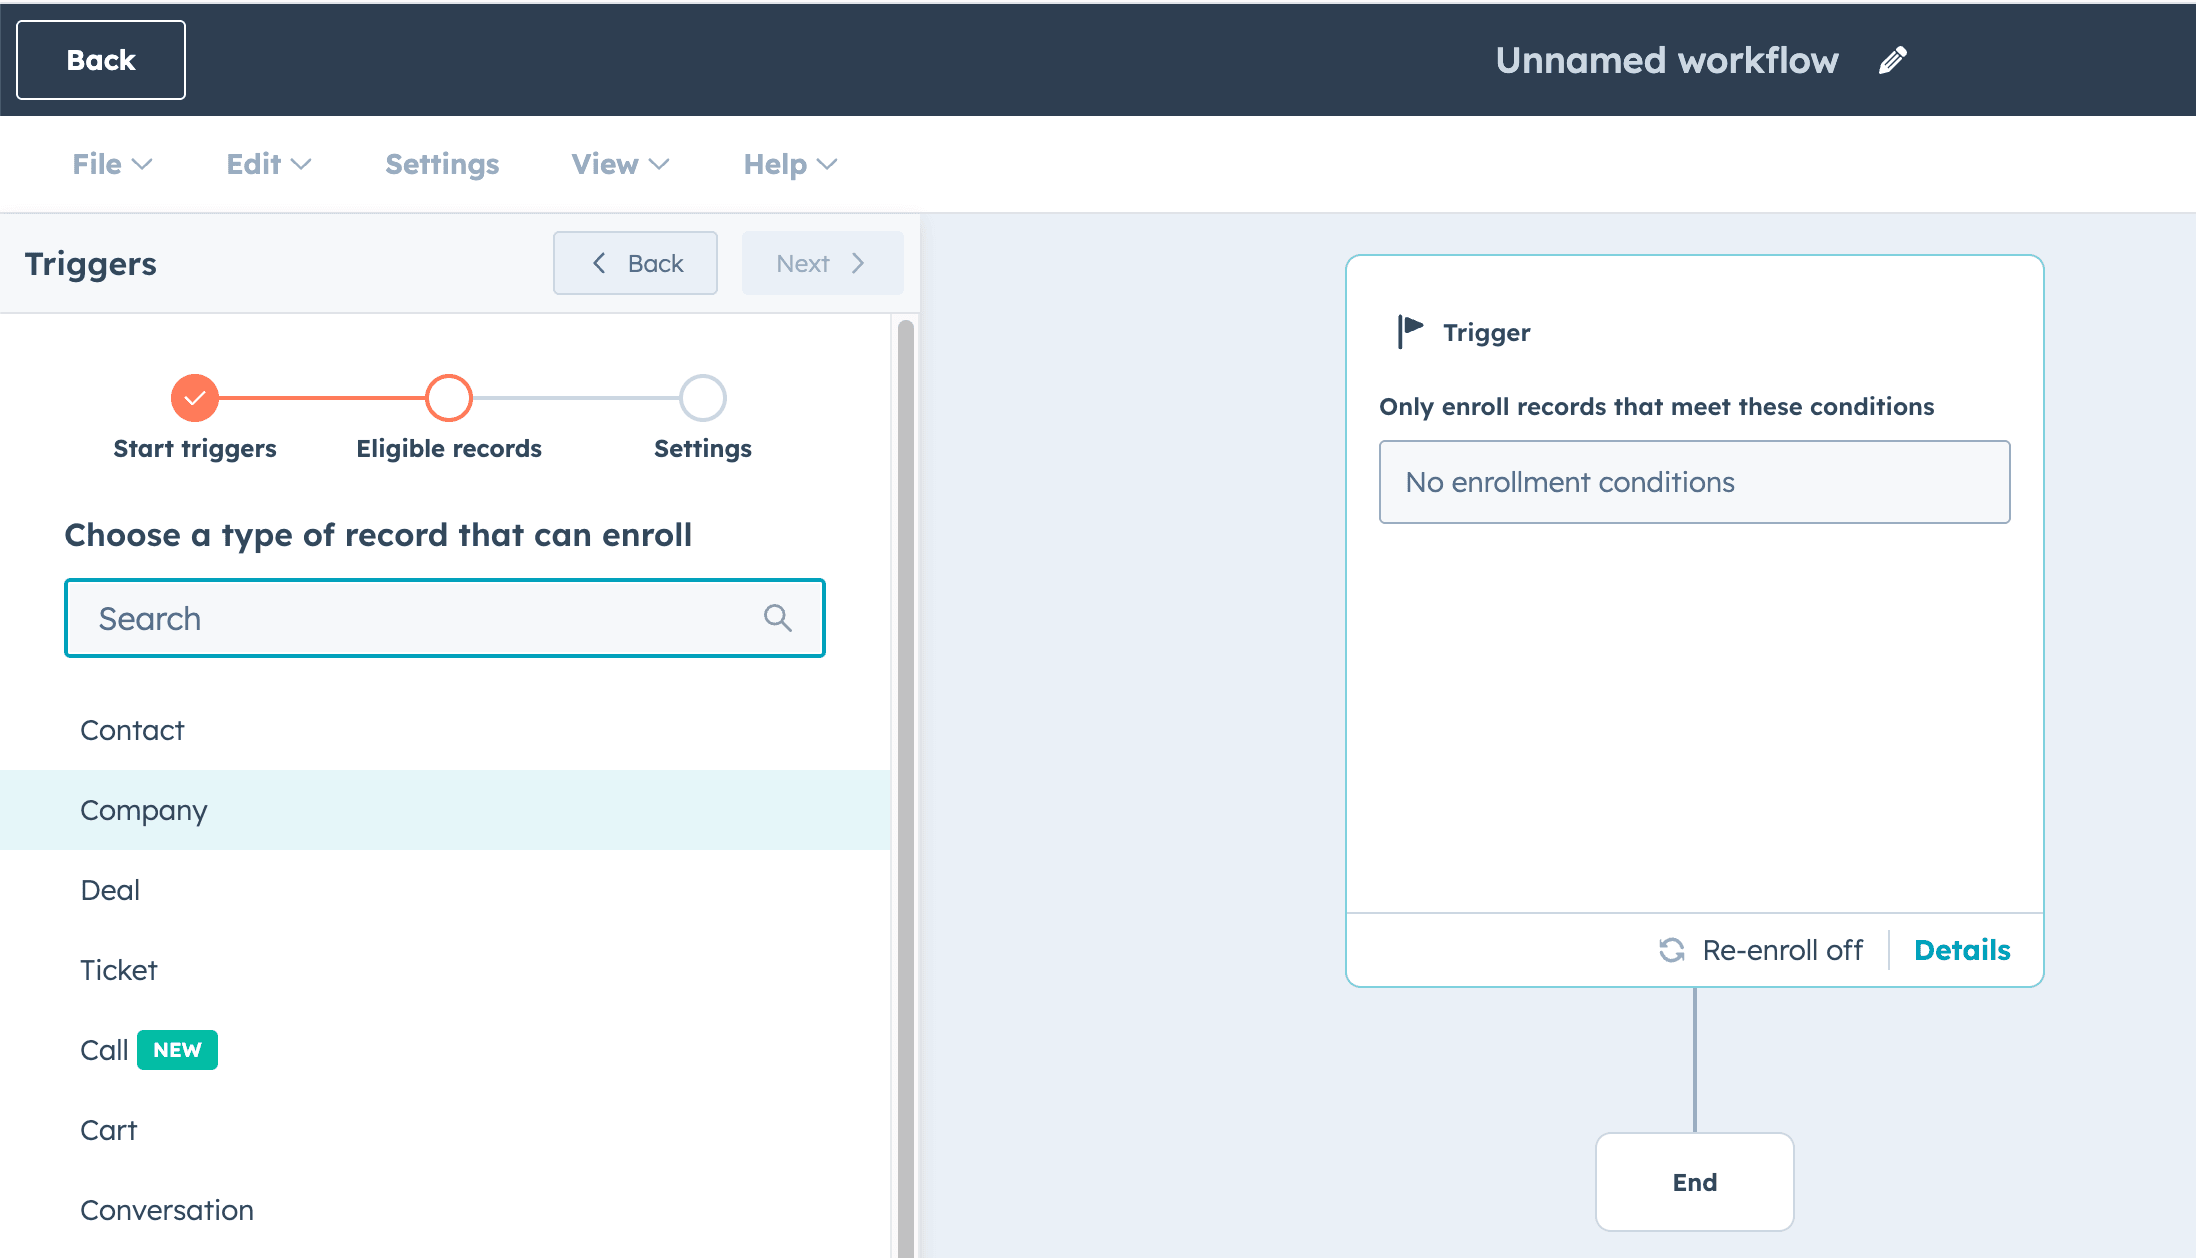This screenshot has height=1258, width=2196.
Task: Open the Help menu
Action: pyautogui.click(x=789, y=164)
